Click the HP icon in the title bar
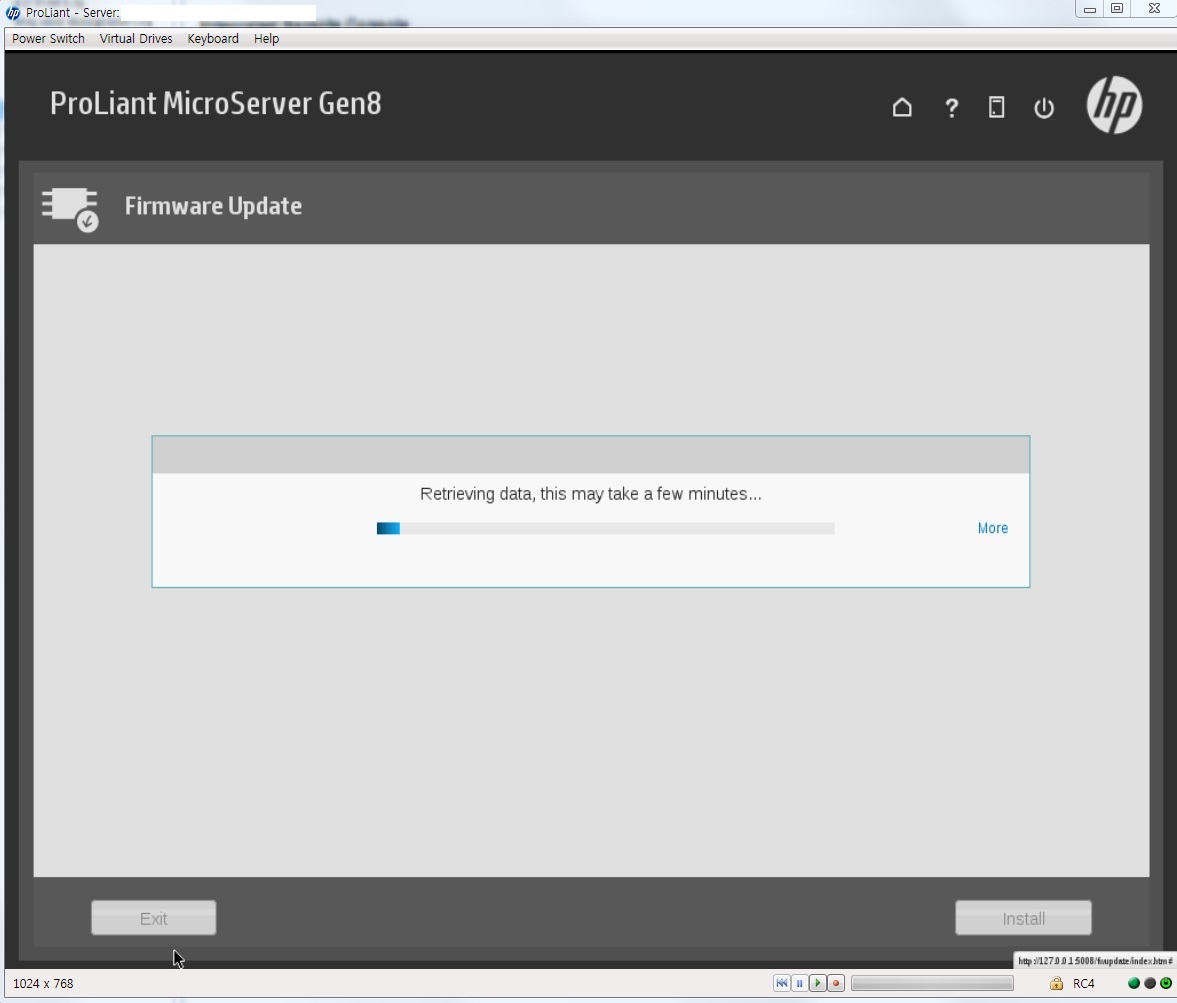The width and height of the screenshot is (1177, 1003). coord(13,12)
